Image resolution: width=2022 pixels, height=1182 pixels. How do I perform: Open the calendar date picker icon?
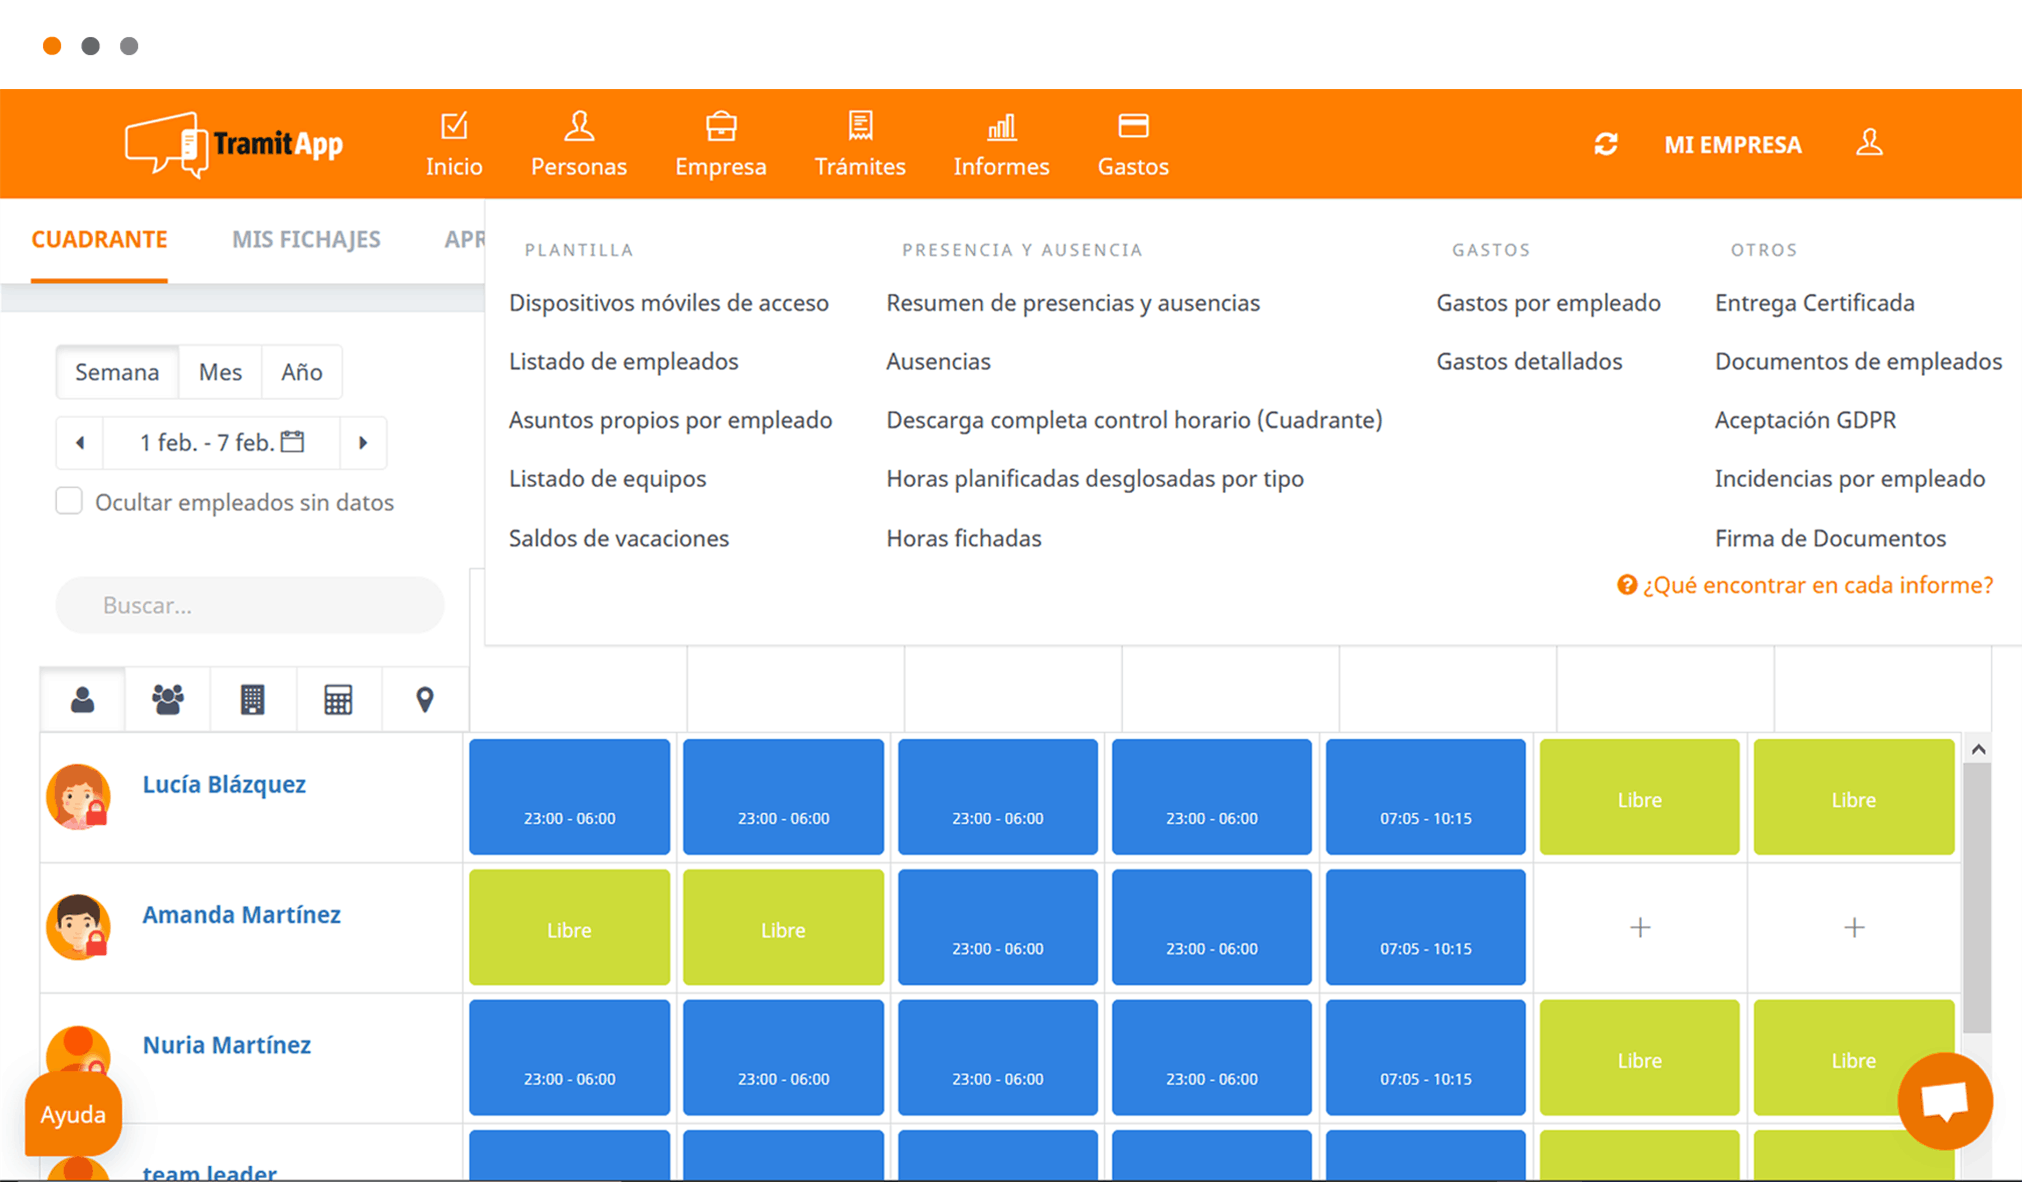tap(293, 442)
